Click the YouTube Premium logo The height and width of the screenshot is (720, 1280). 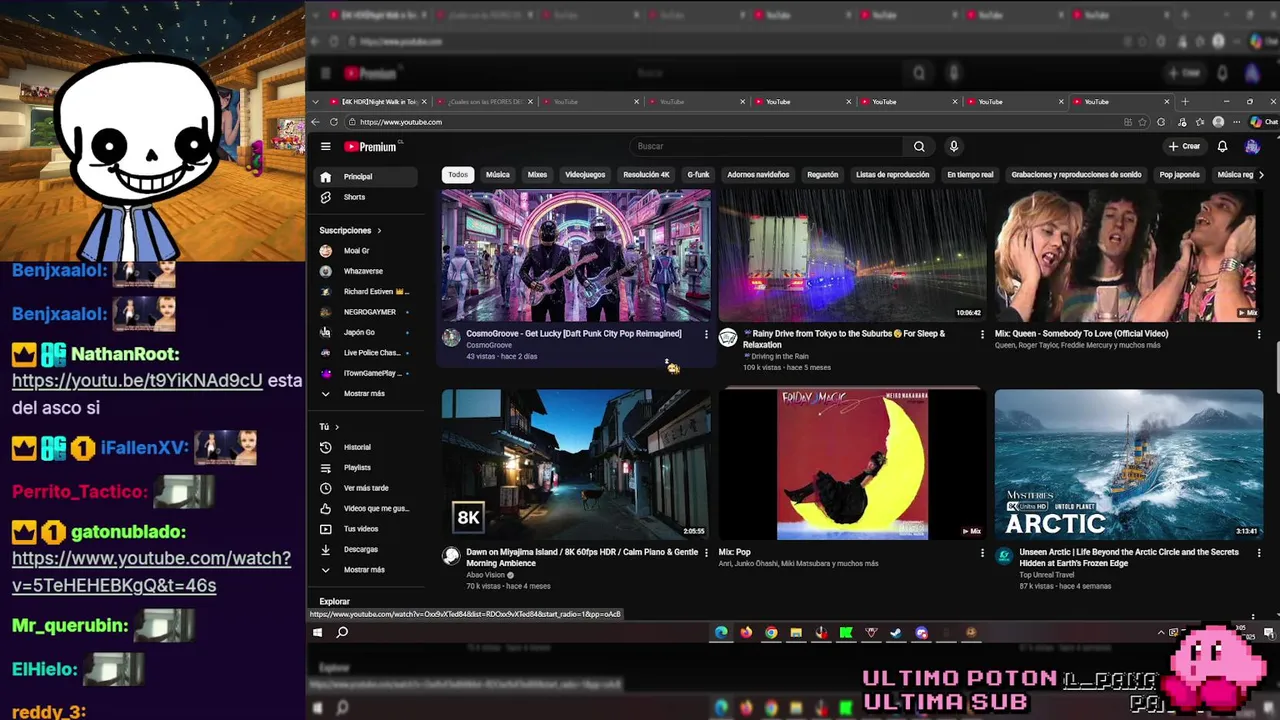(370, 146)
